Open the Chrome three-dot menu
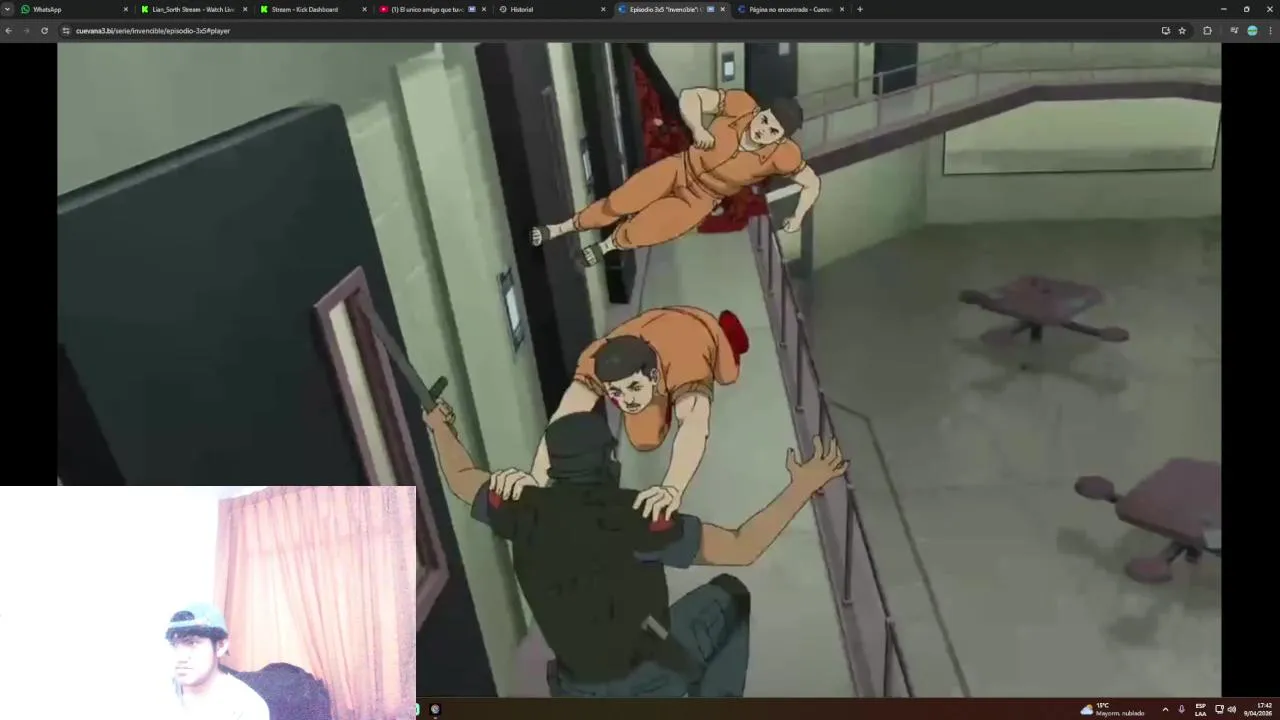Image resolution: width=1280 pixels, height=720 pixels. (x=1271, y=31)
